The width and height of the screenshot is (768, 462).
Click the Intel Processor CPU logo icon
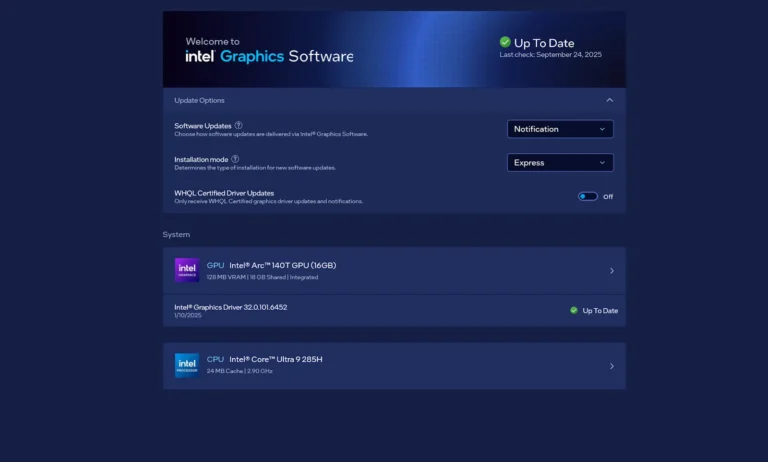click(x=187, y=365)
